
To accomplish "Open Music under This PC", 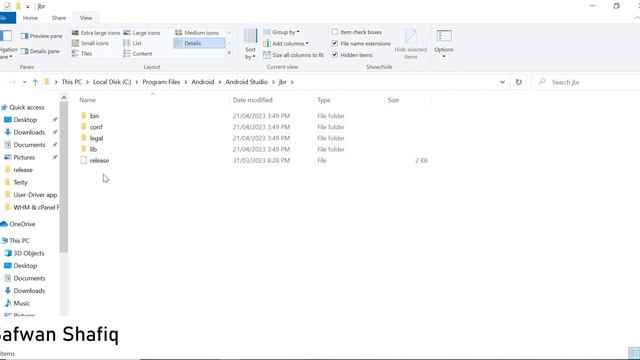I will point(21,303).
